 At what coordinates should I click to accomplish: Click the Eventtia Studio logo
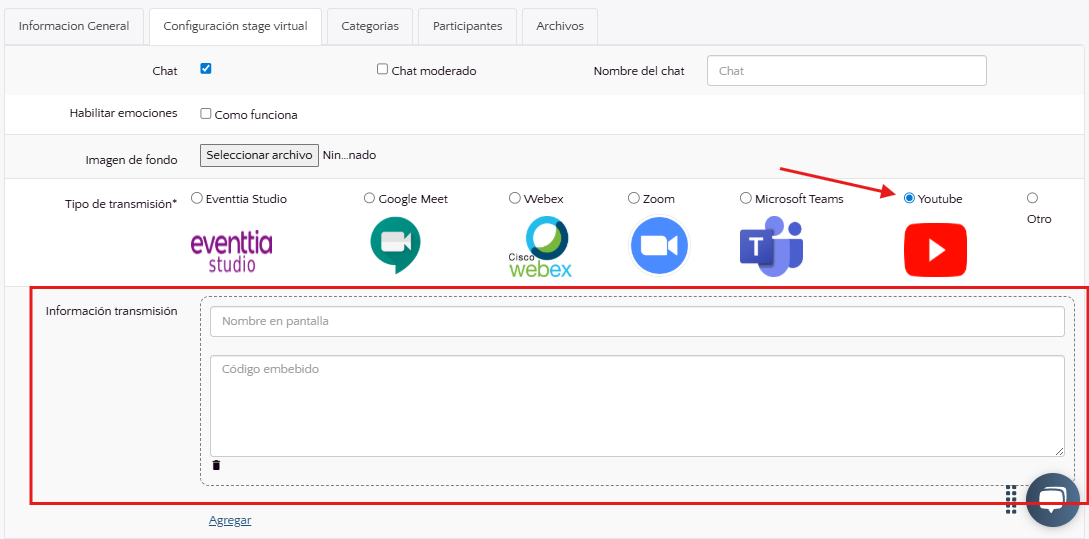pos(231,251)
